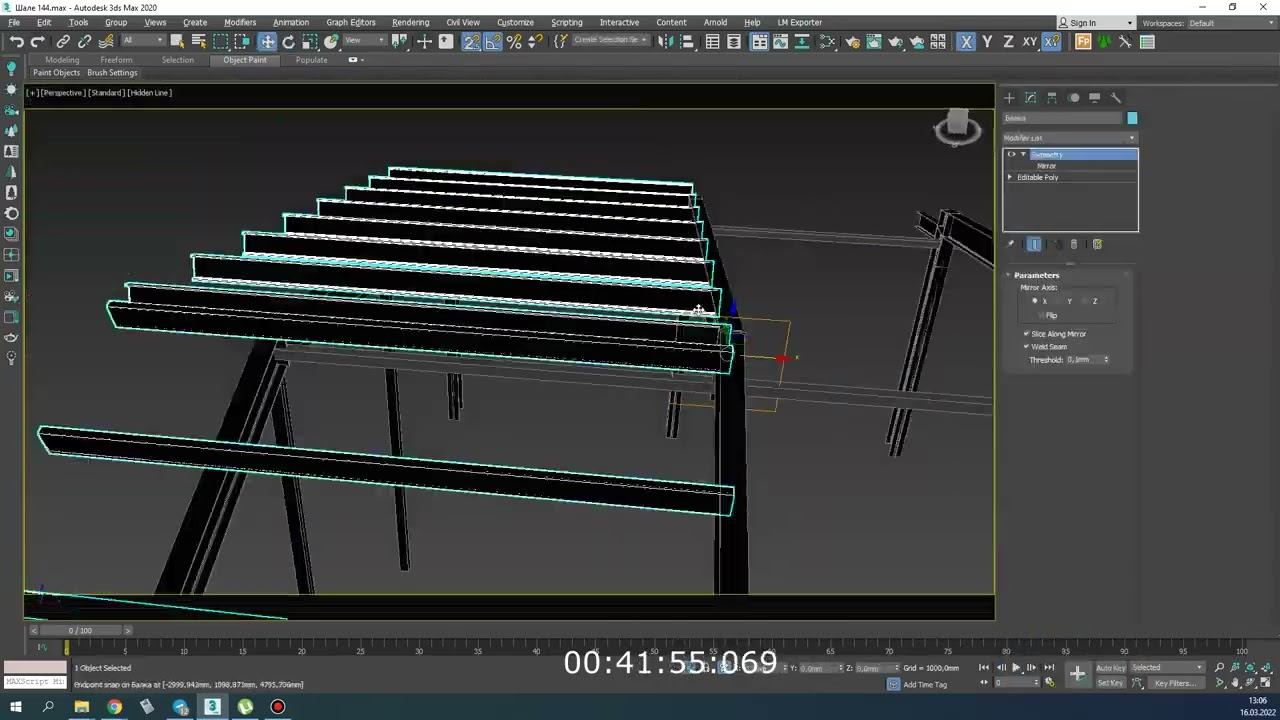The height and width of the screenshot is (720, 1280).
Task: Click the object color swatch
Action: tap(1132, 118)
